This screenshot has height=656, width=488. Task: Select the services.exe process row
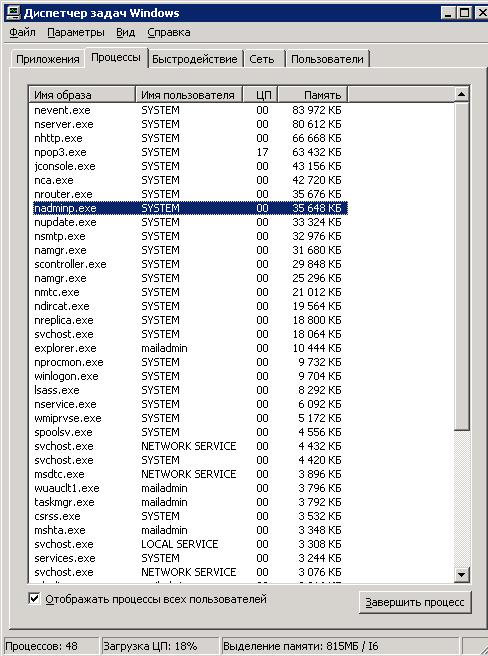point(190,559)
